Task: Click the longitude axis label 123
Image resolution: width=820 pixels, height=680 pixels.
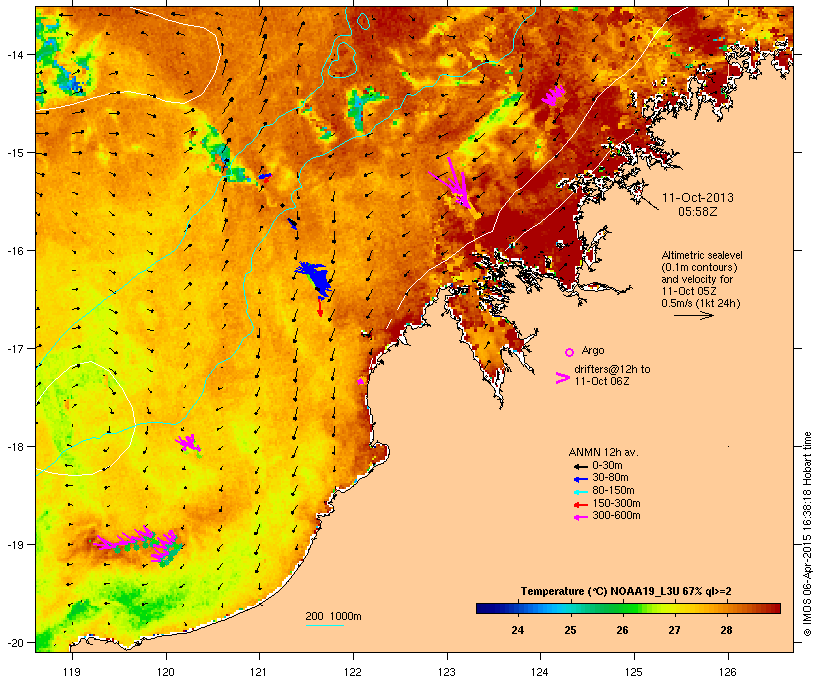Action: 447,672
